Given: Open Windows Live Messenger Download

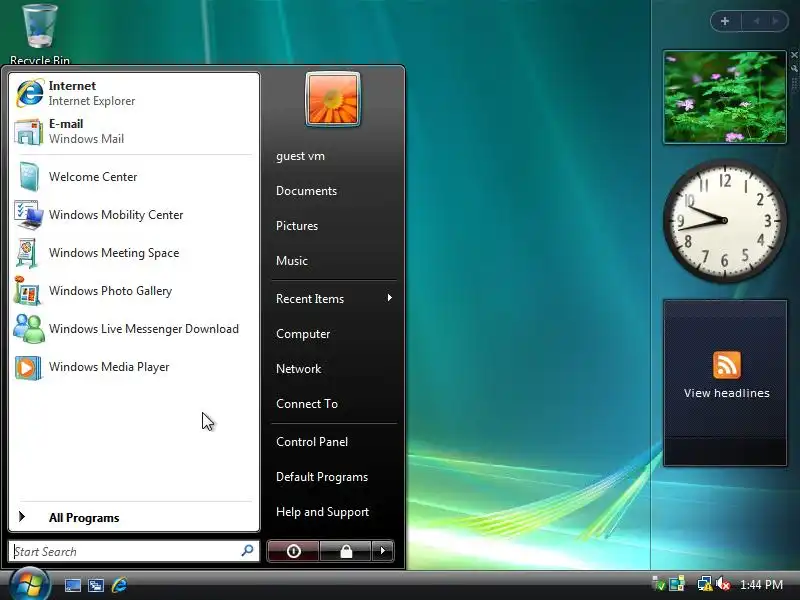Looking at the screenshot, I should point(134,329).
